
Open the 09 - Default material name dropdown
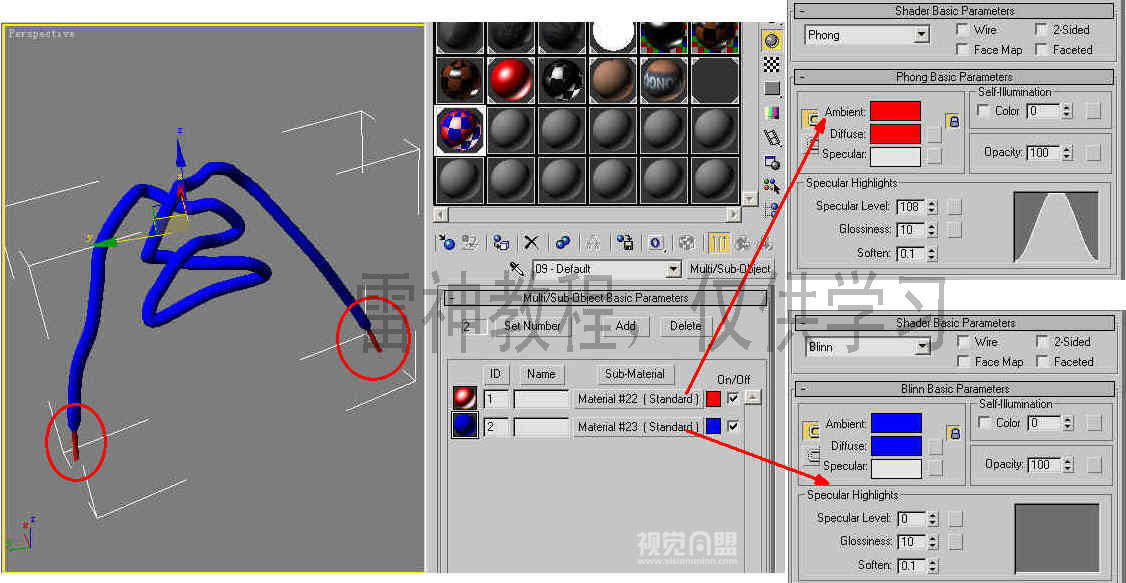tap(674, 270)
